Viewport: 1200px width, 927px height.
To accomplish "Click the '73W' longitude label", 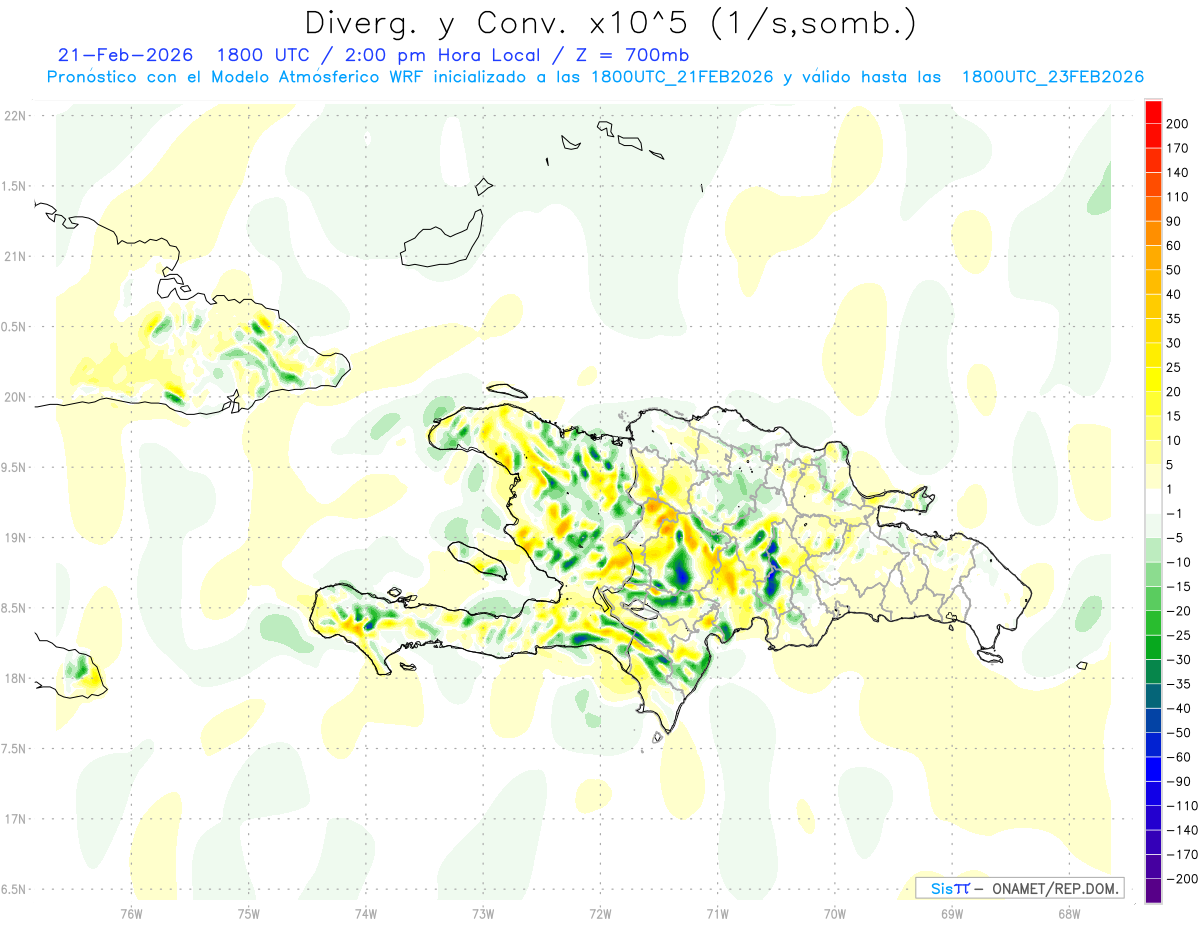I will point(483,913).
